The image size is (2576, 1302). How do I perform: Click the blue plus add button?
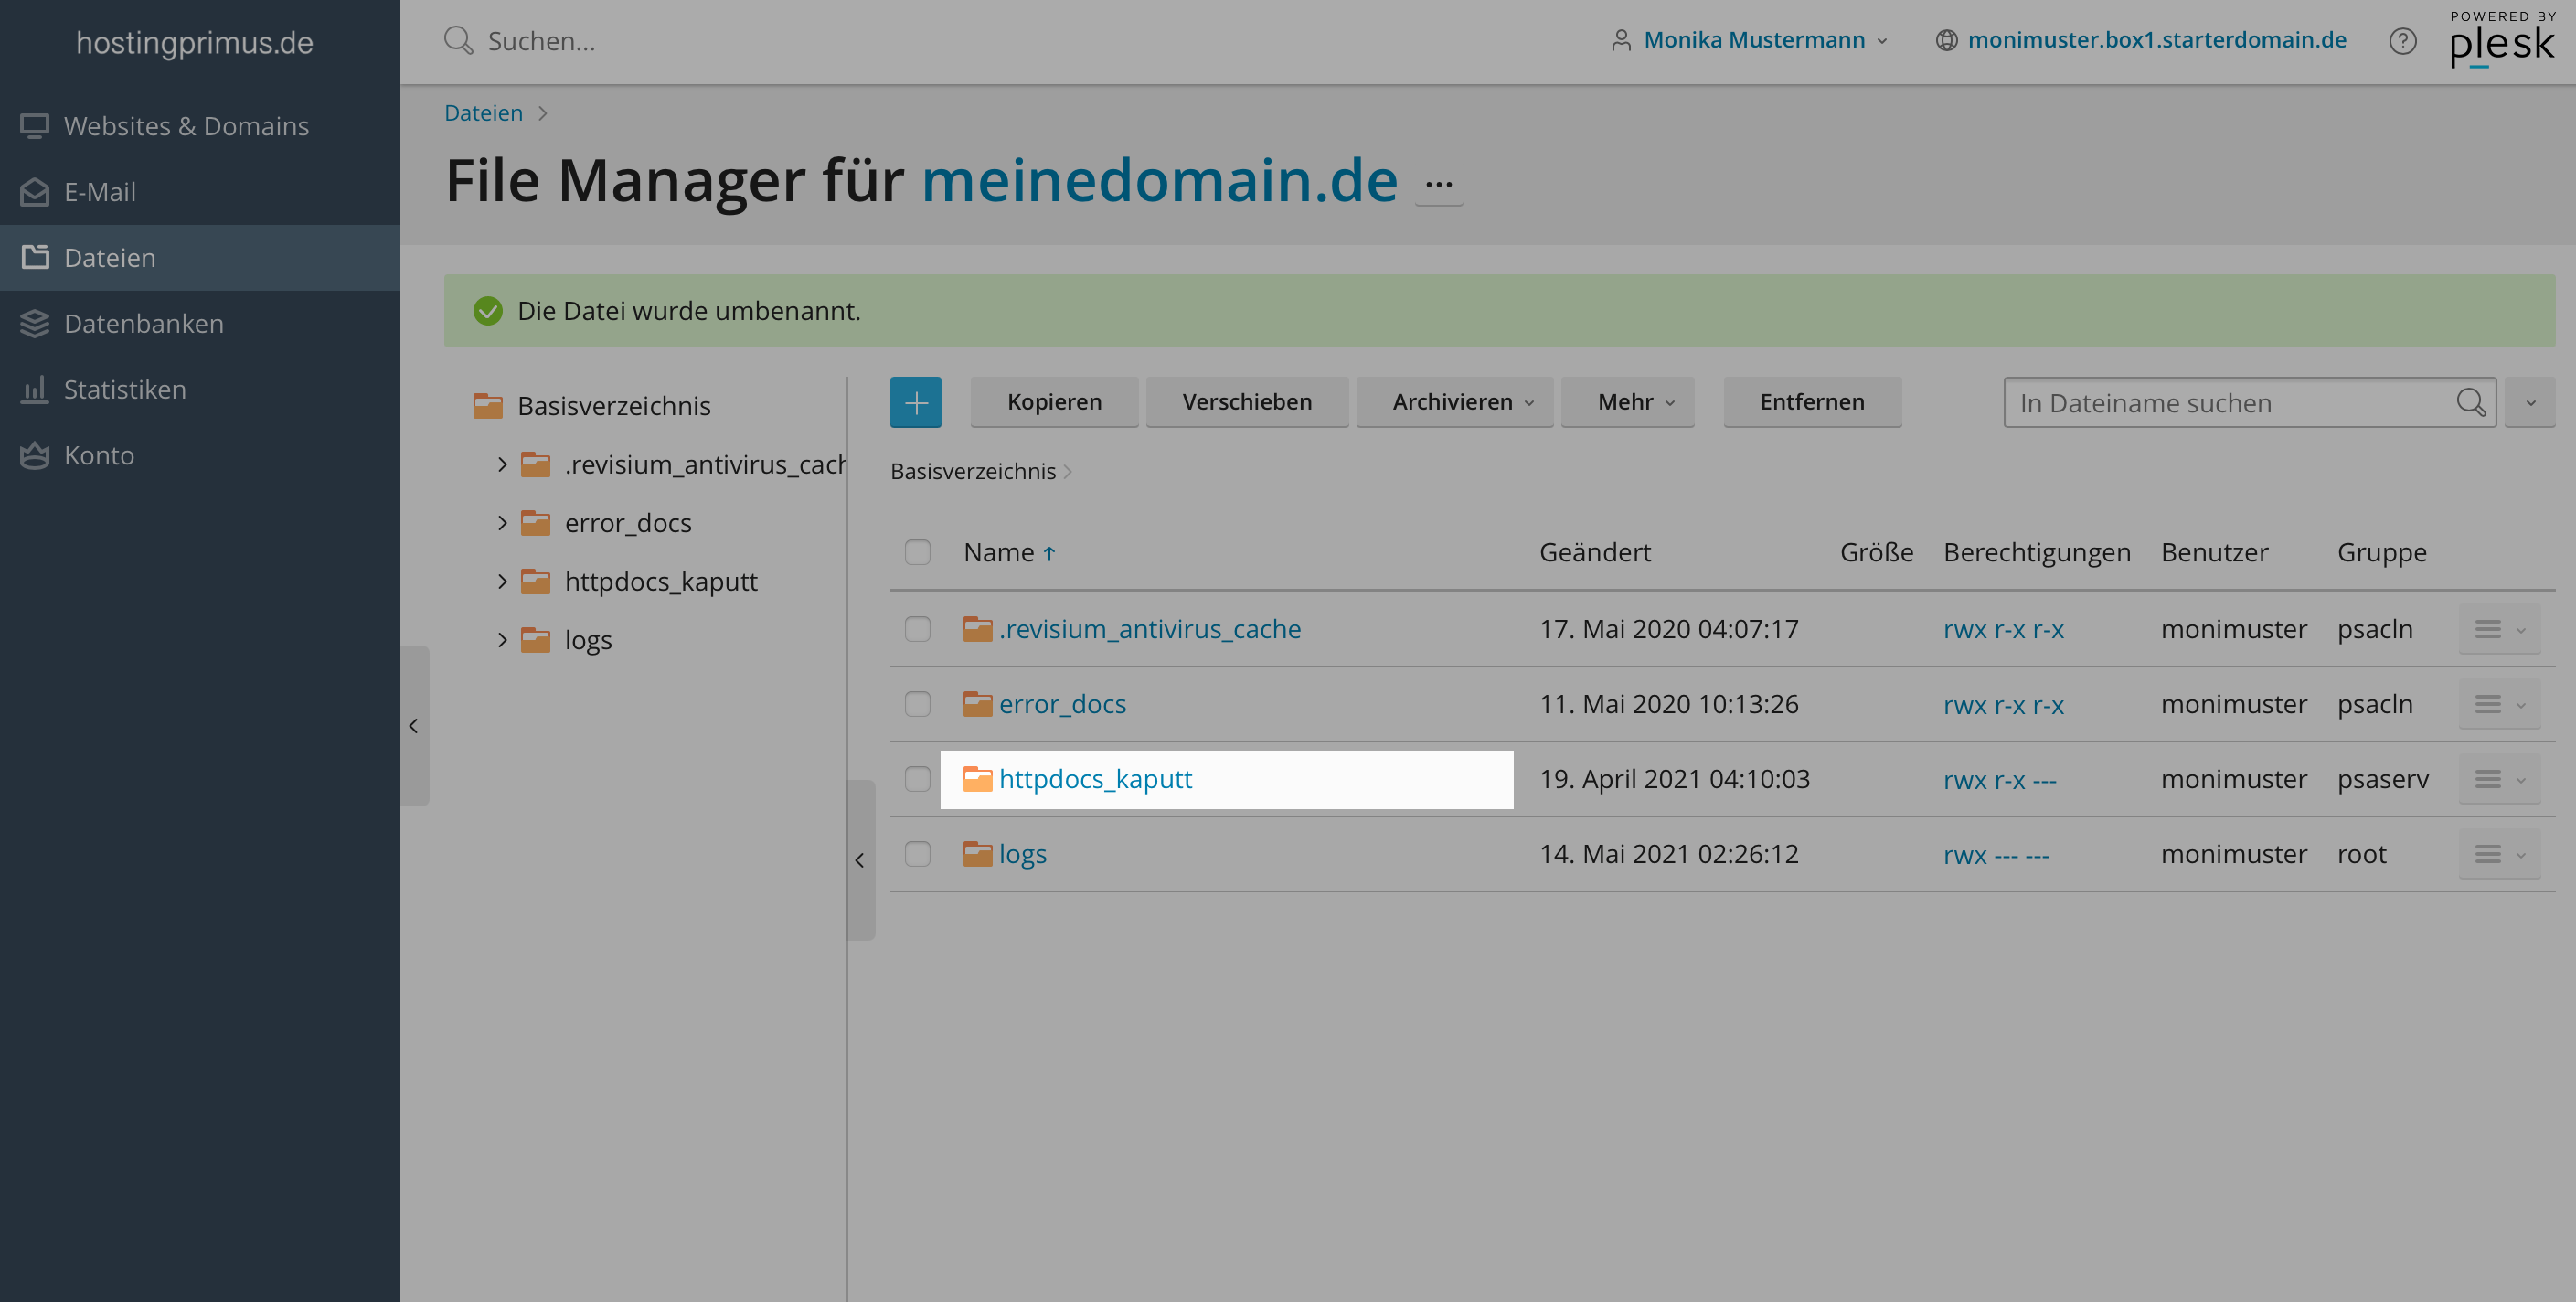click(x=915, y=402)
